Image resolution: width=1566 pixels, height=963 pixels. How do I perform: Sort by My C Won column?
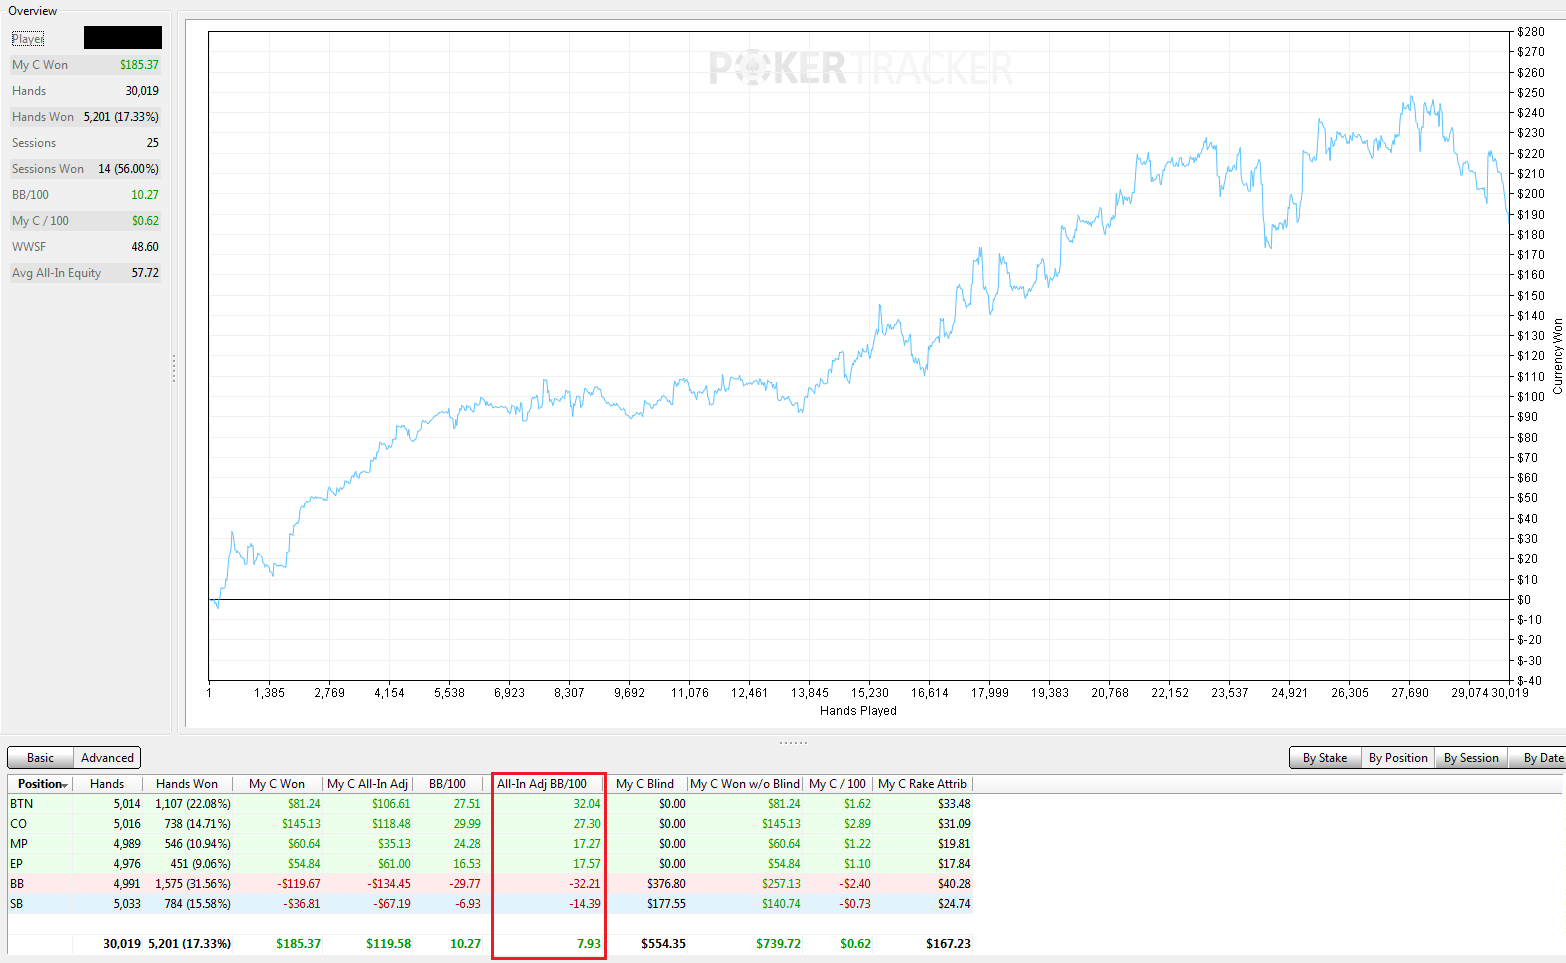(x=277, y=784)
